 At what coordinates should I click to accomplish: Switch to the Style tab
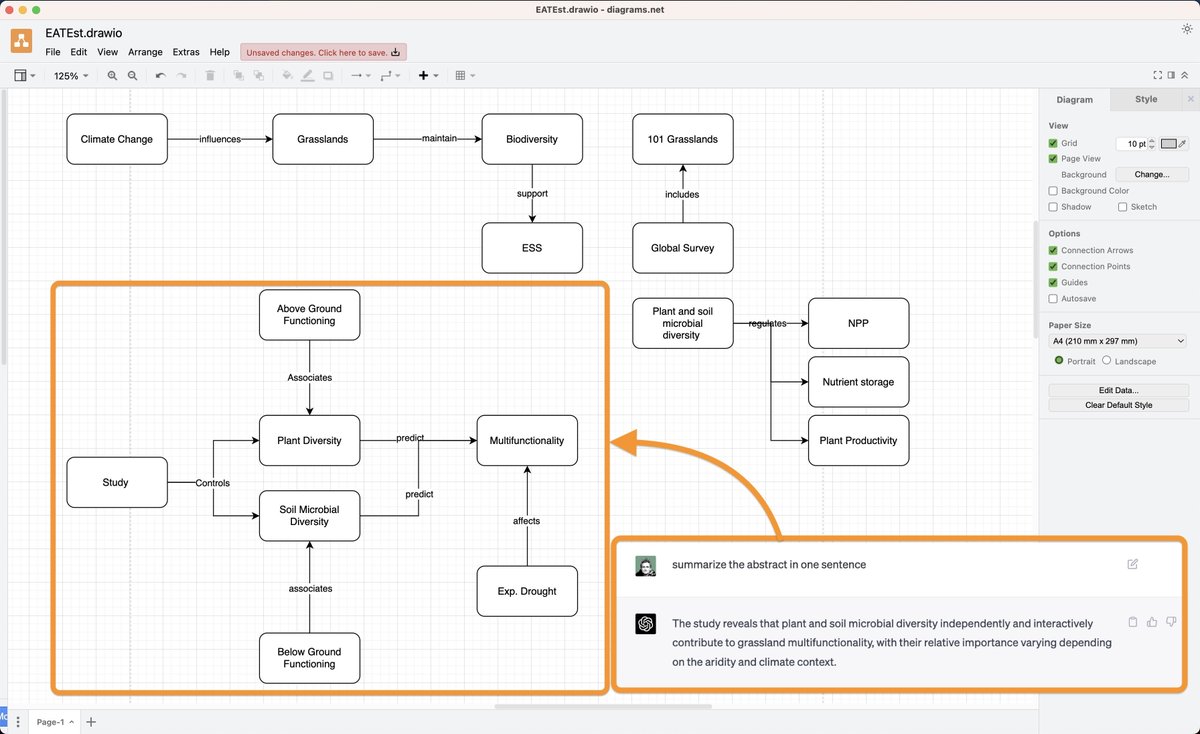coord(1146,99)
